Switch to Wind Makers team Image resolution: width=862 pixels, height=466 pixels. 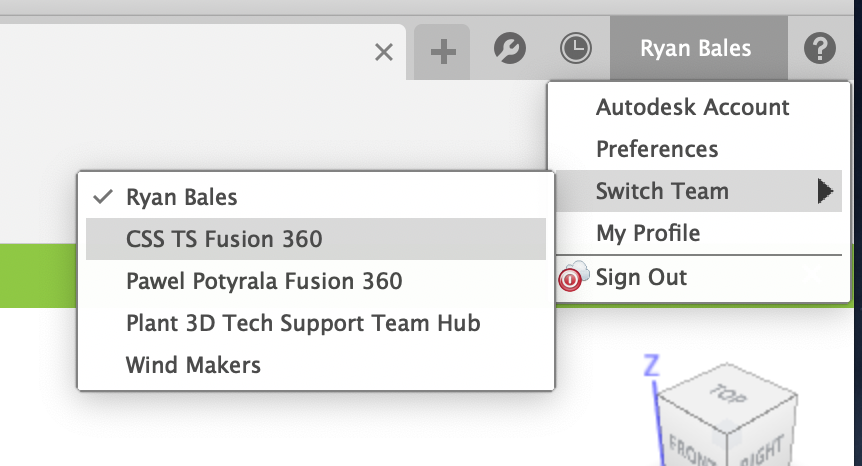coord(316,365)
